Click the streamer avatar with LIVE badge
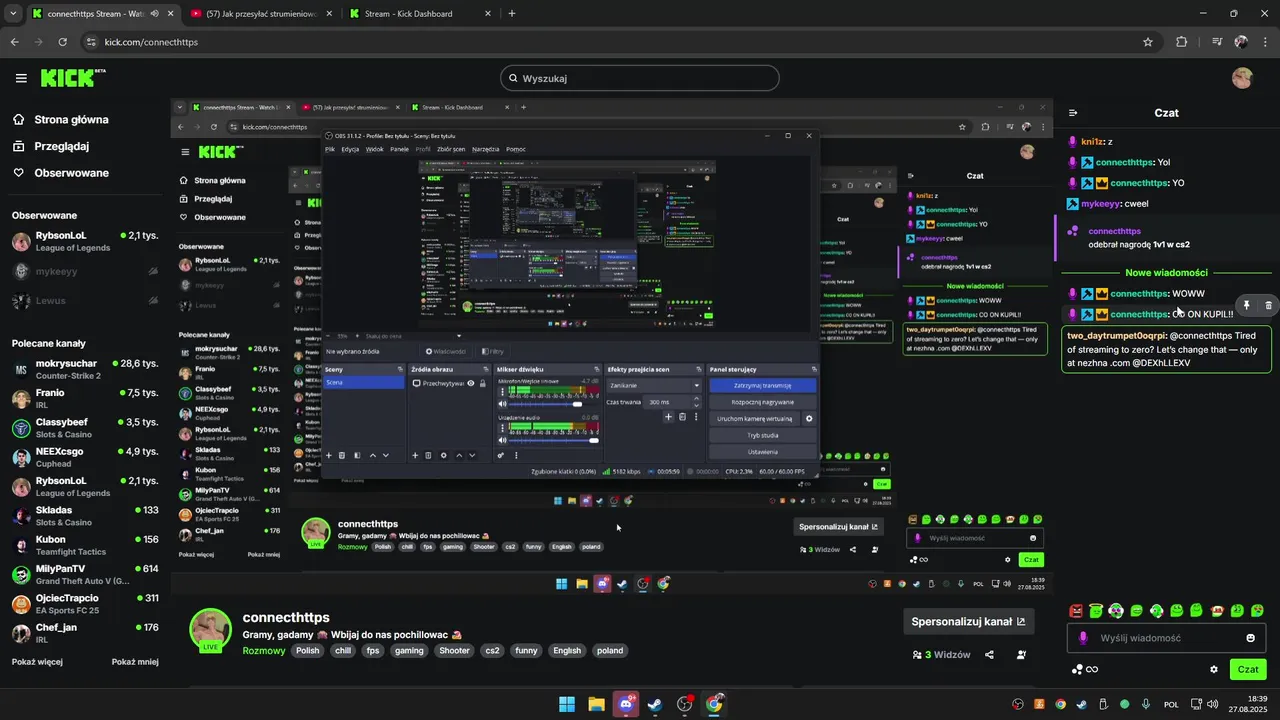Viewport: 1280px width, 720px height. pos(211,630)
